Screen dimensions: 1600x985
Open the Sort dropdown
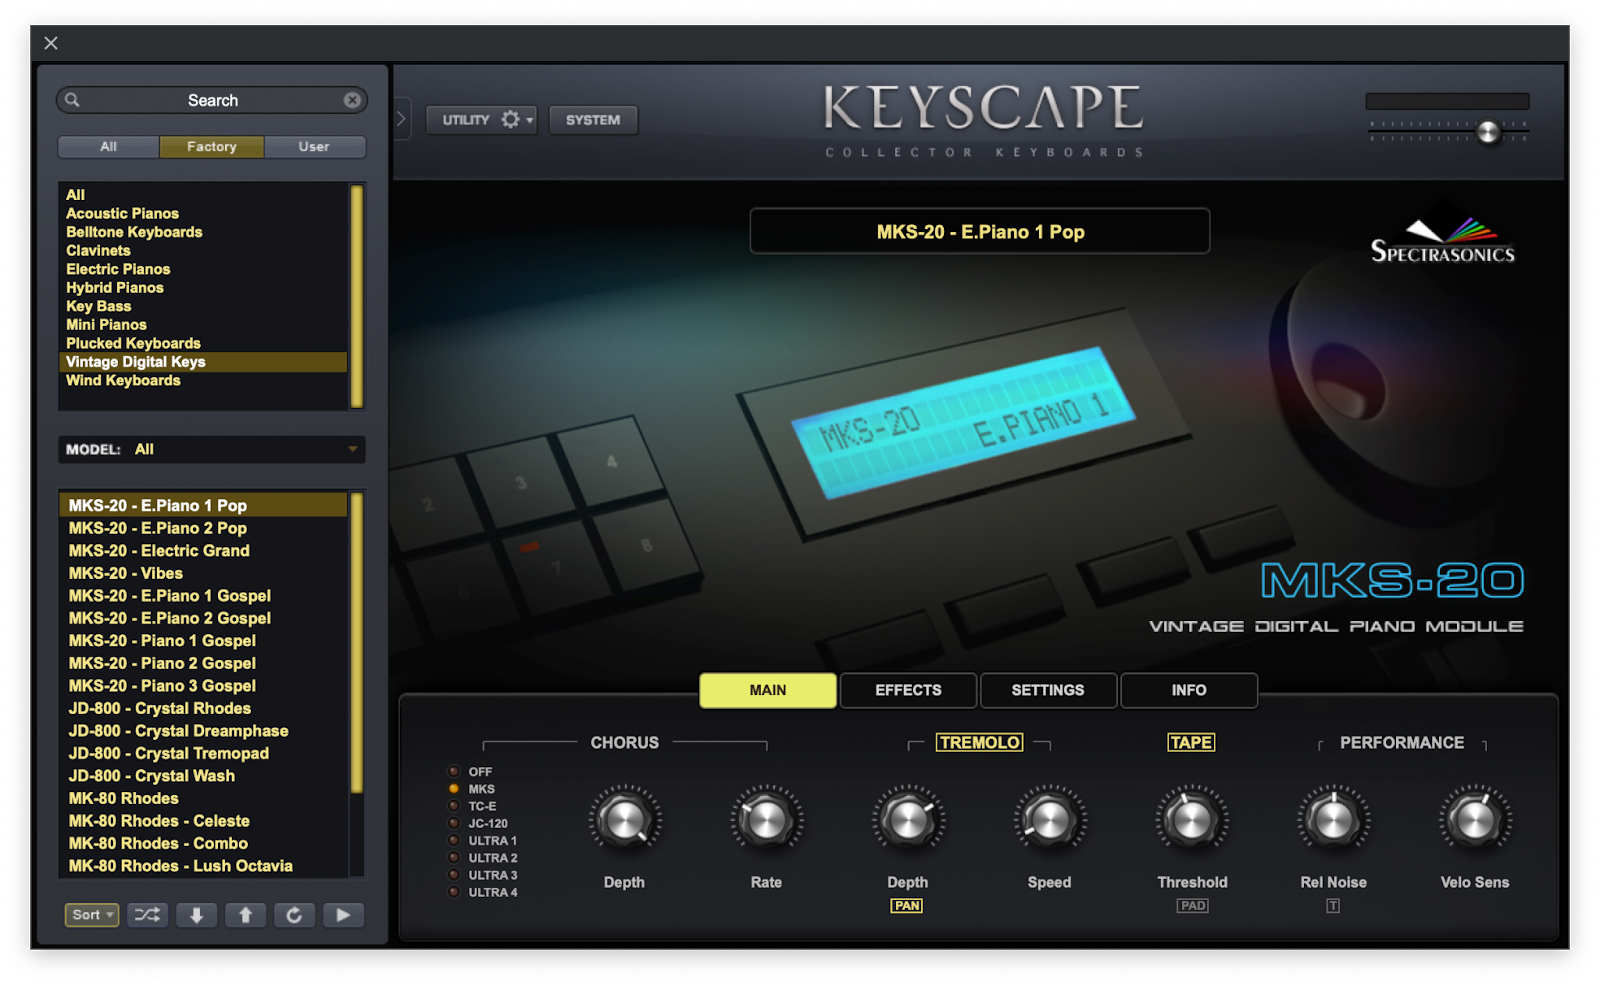coord(92,915)
